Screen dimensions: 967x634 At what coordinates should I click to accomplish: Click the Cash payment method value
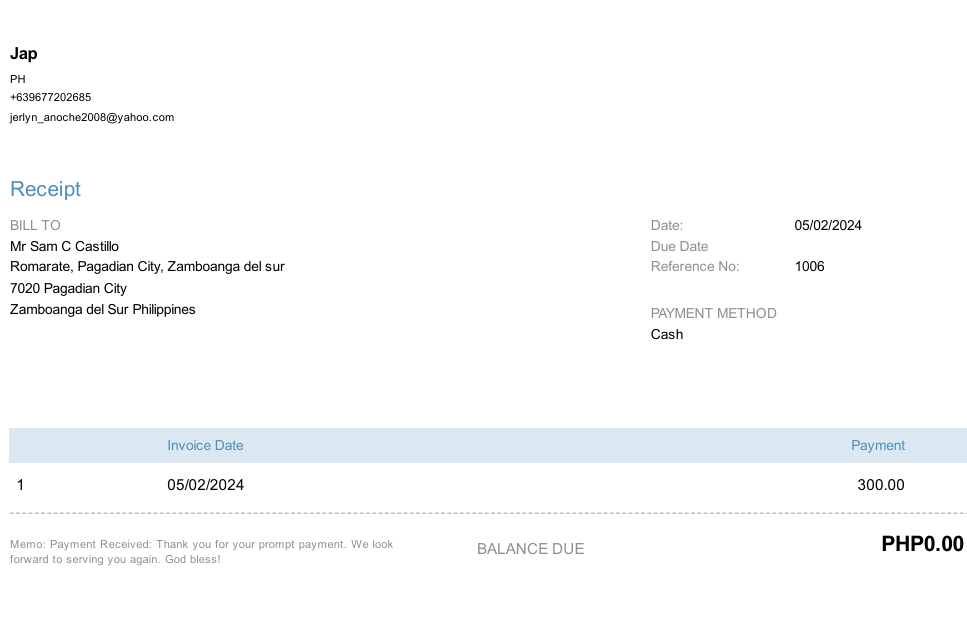[x=667, y=334]
